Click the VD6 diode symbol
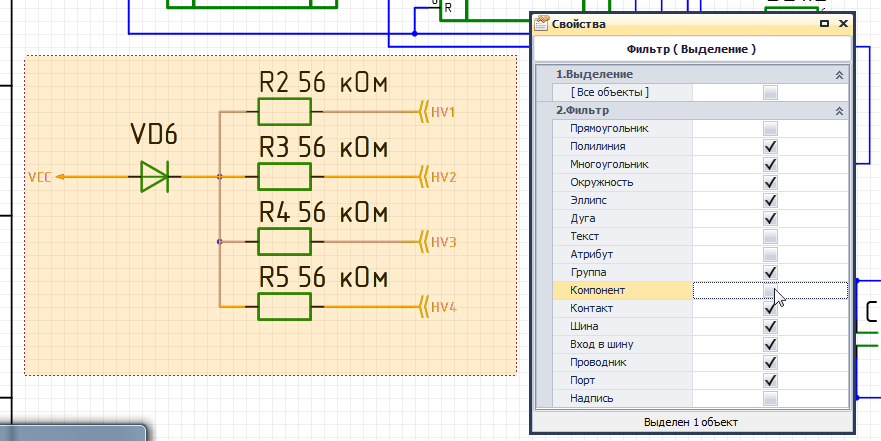Viewport: 881px width, 441px height. (154, 177)
